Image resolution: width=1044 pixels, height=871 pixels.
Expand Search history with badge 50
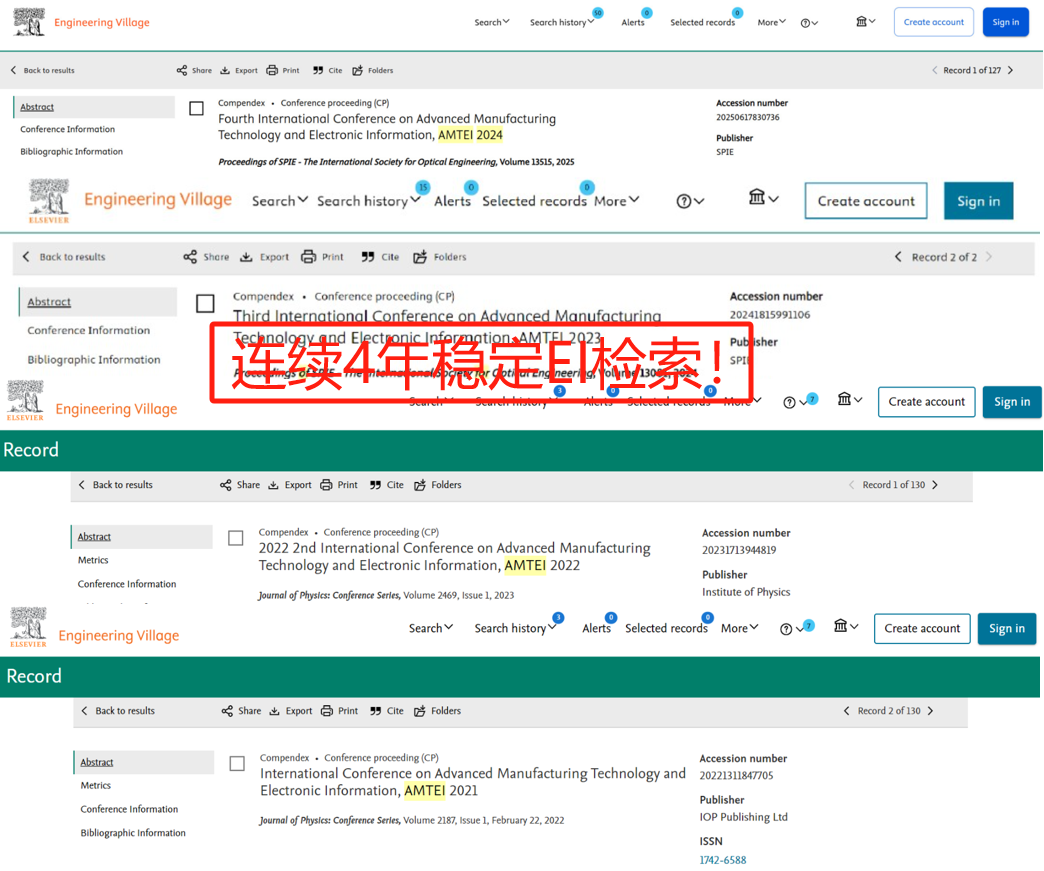point(562,22)
